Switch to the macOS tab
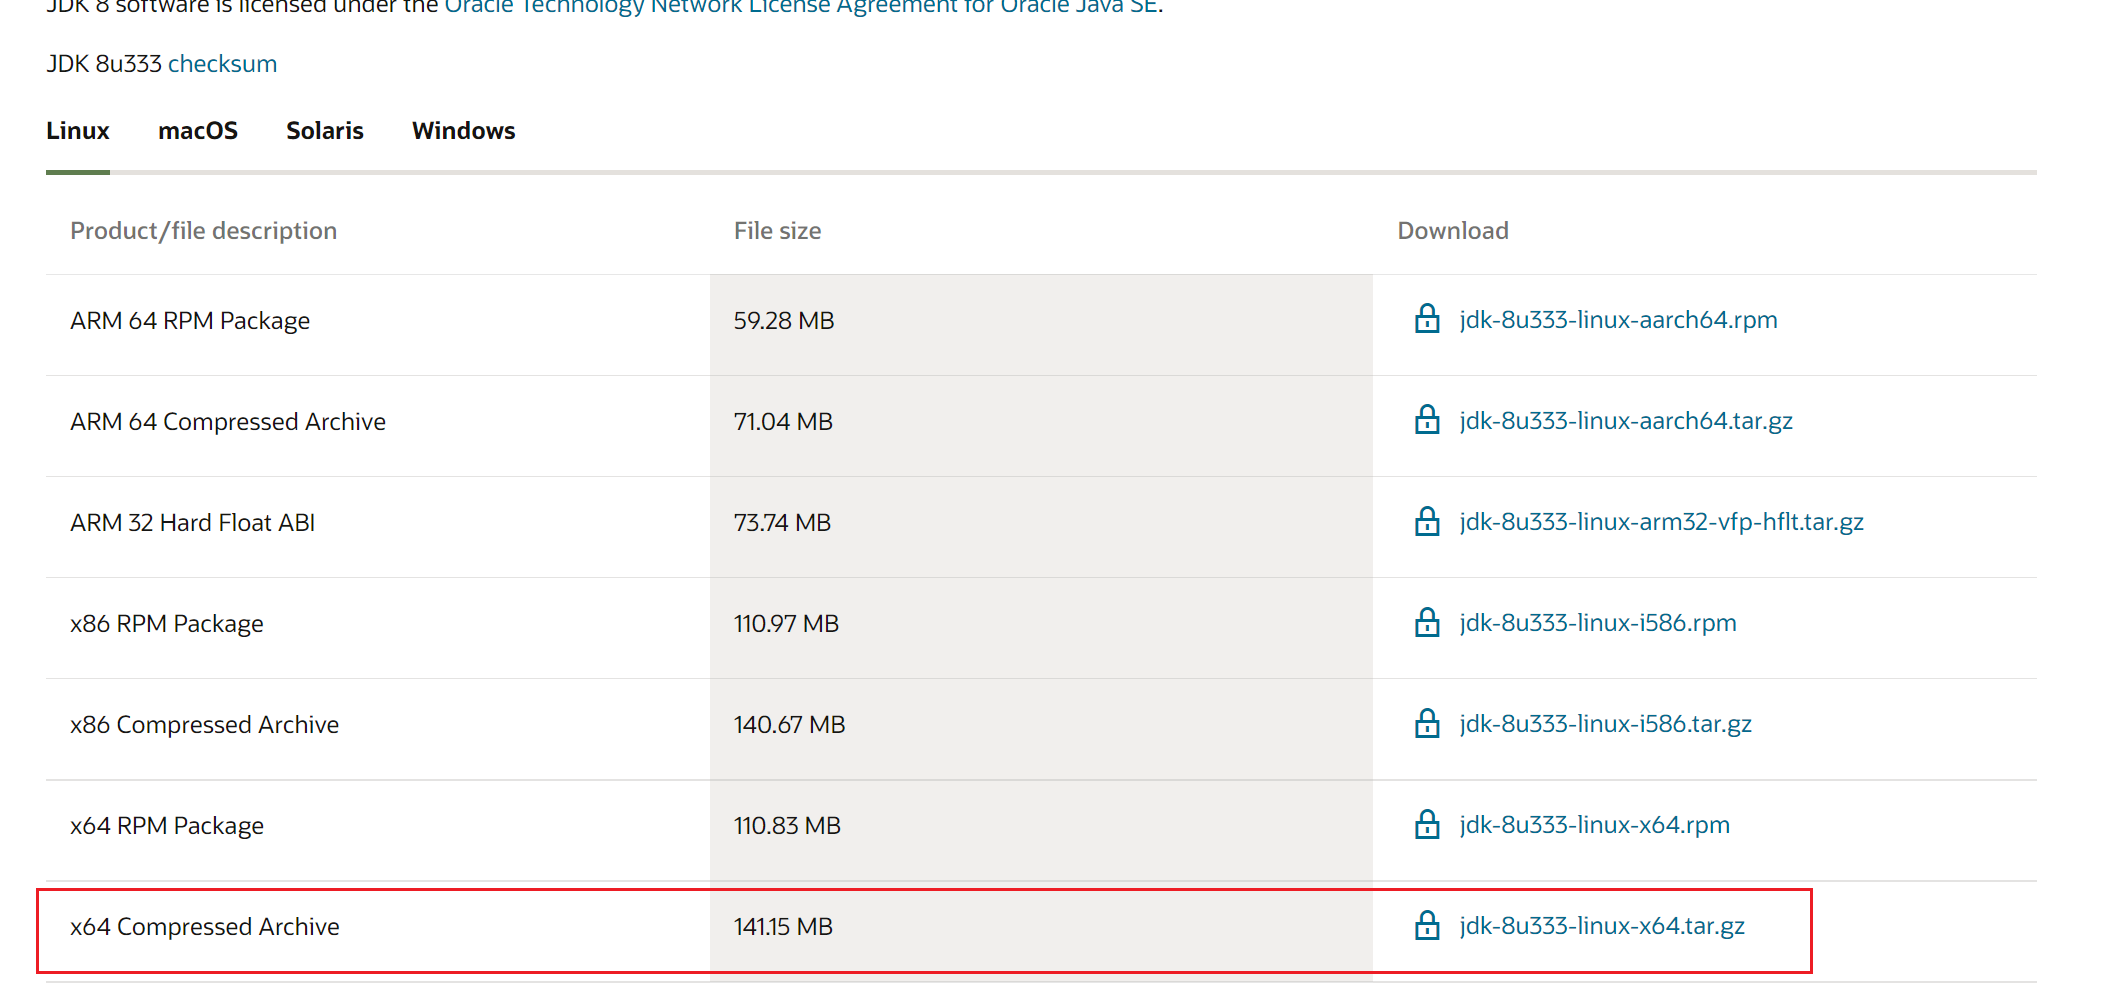 click(198, 131)
